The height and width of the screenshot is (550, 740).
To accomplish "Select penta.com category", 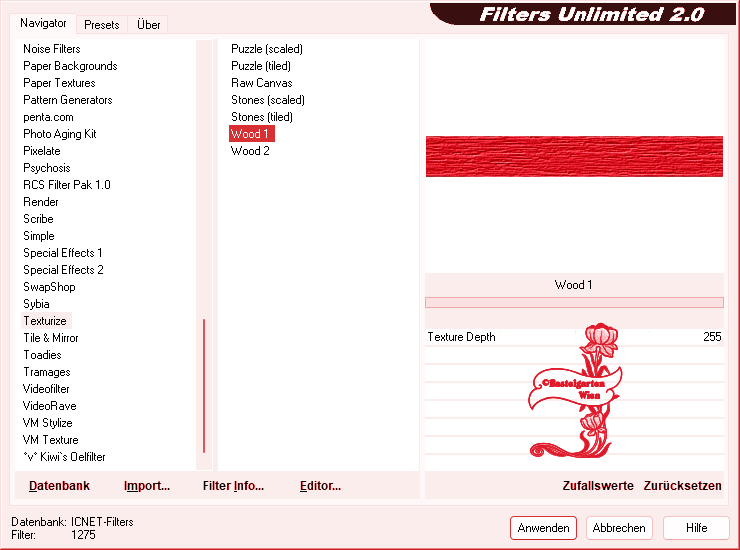I will pos(48,117).
